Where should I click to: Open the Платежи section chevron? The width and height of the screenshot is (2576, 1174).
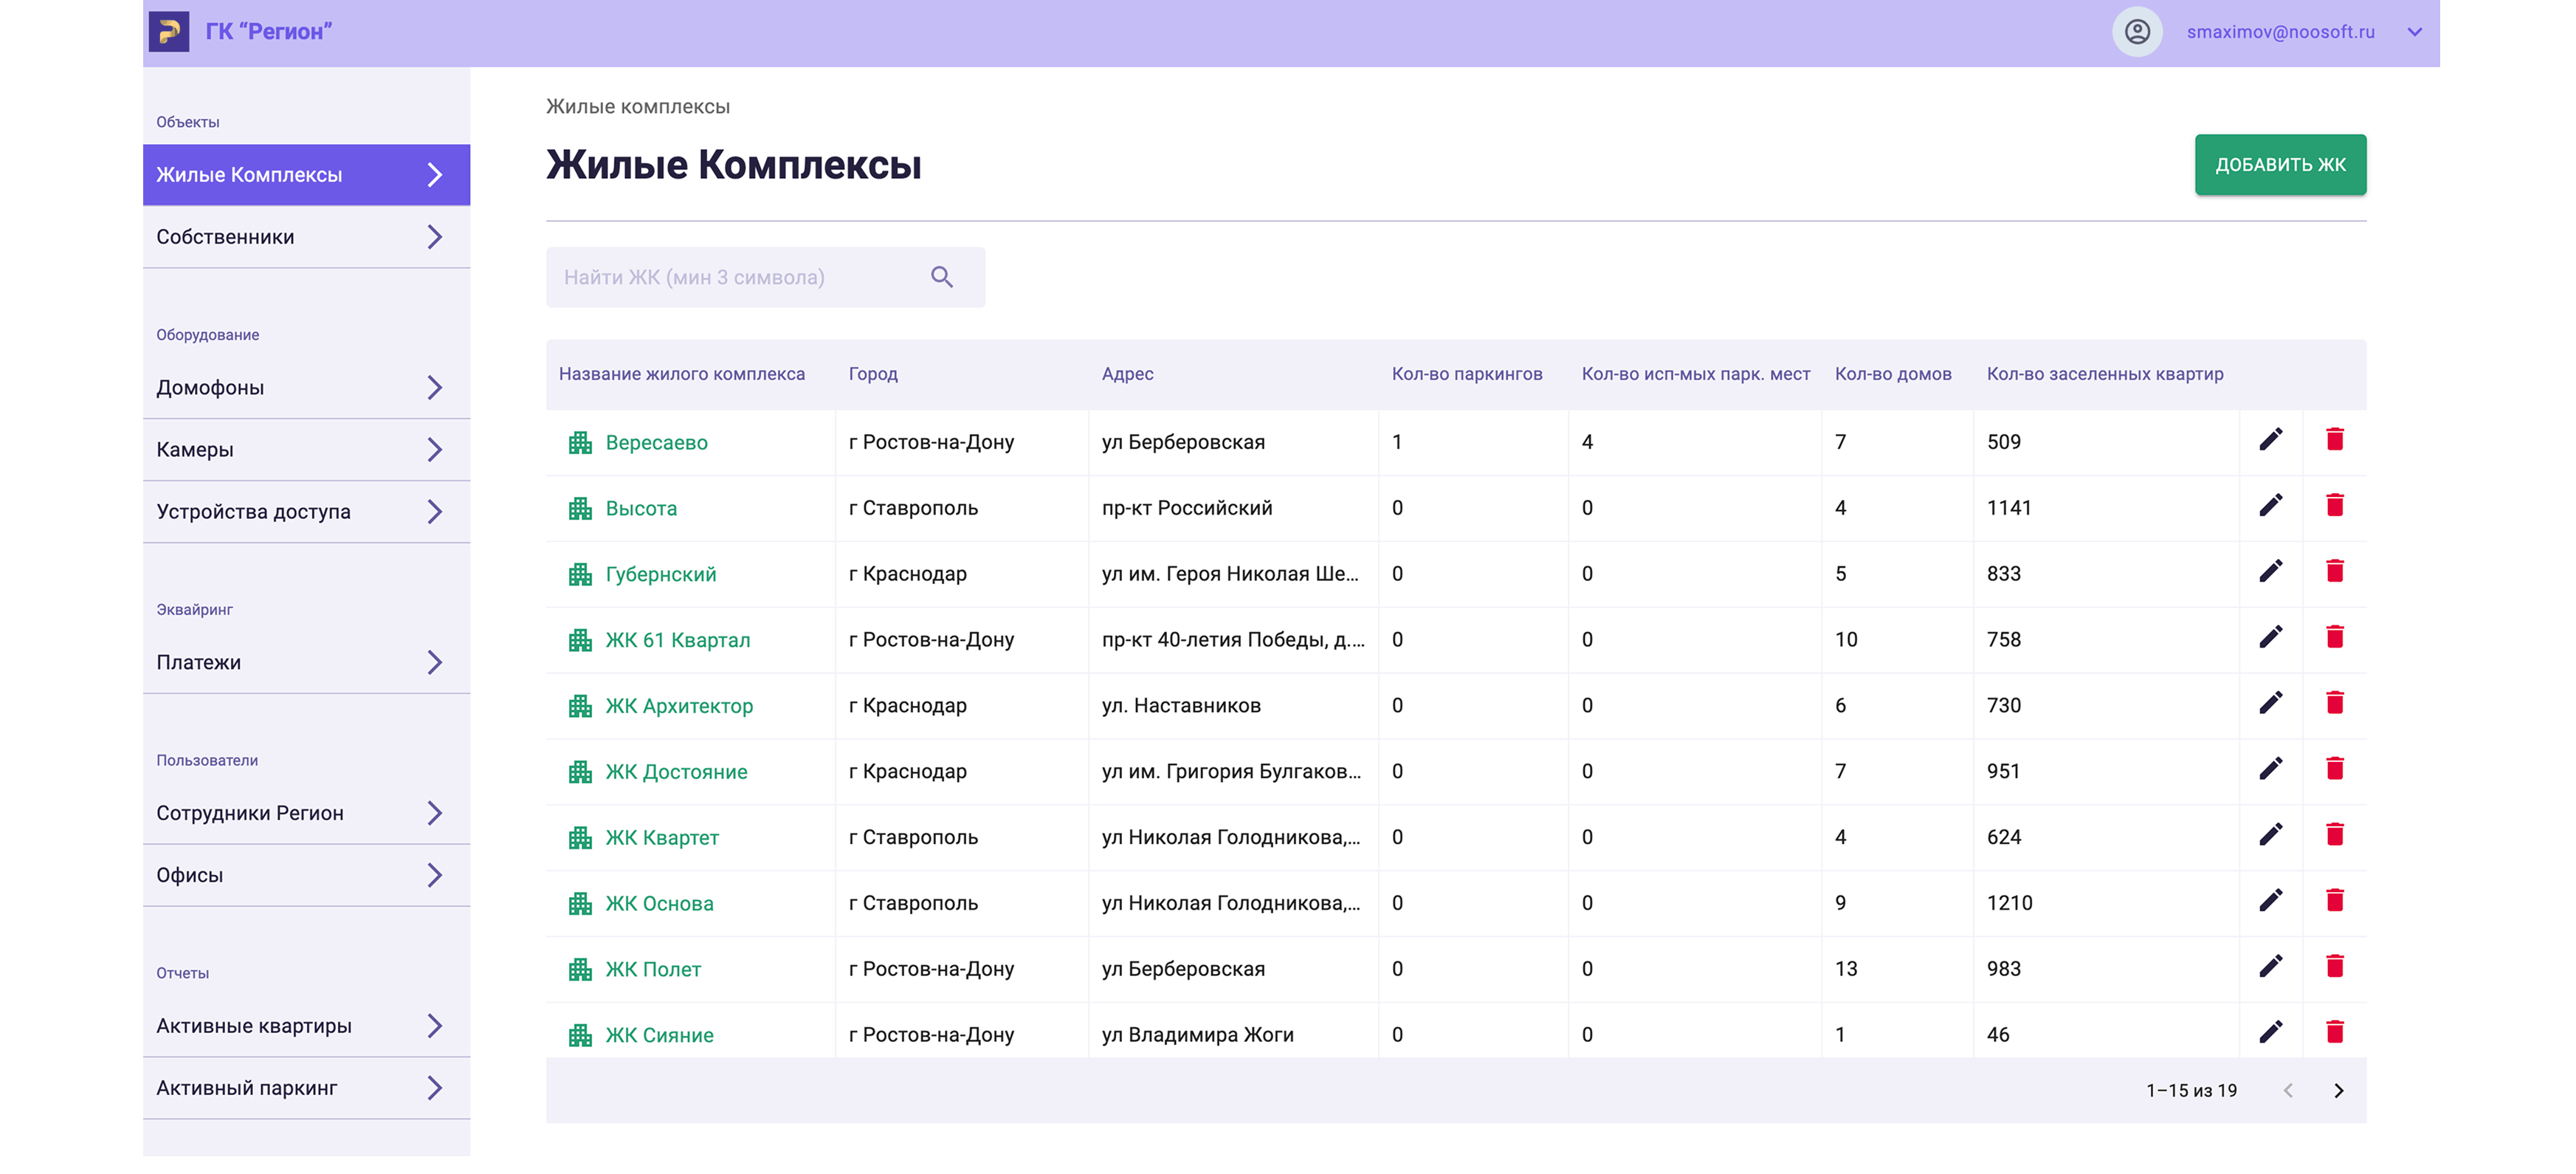(434, 662)
